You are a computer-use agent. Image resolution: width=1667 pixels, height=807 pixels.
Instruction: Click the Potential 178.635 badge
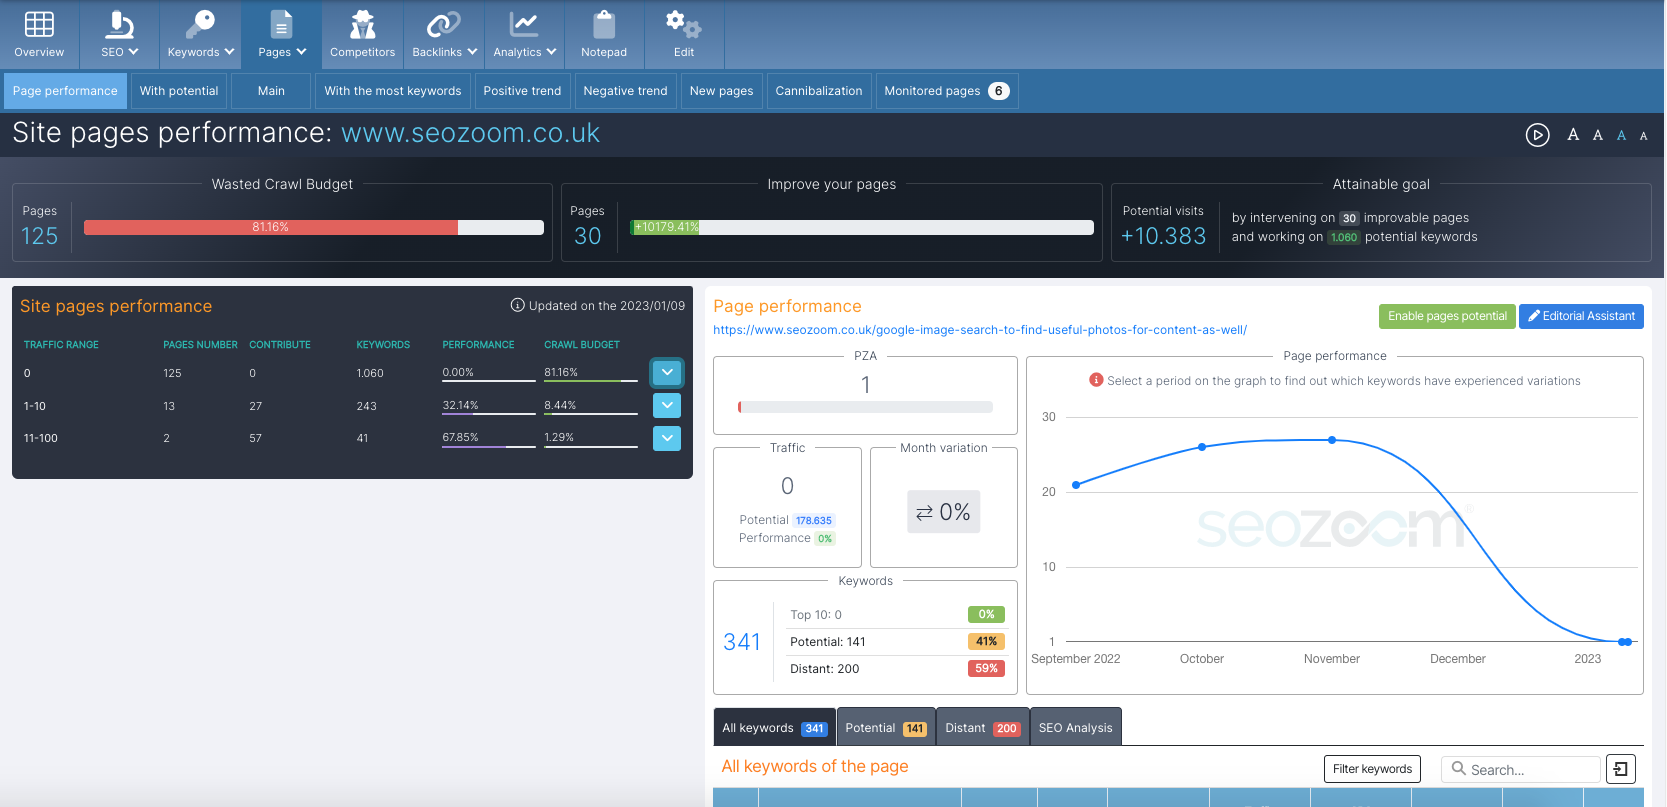tap(814, 520)
